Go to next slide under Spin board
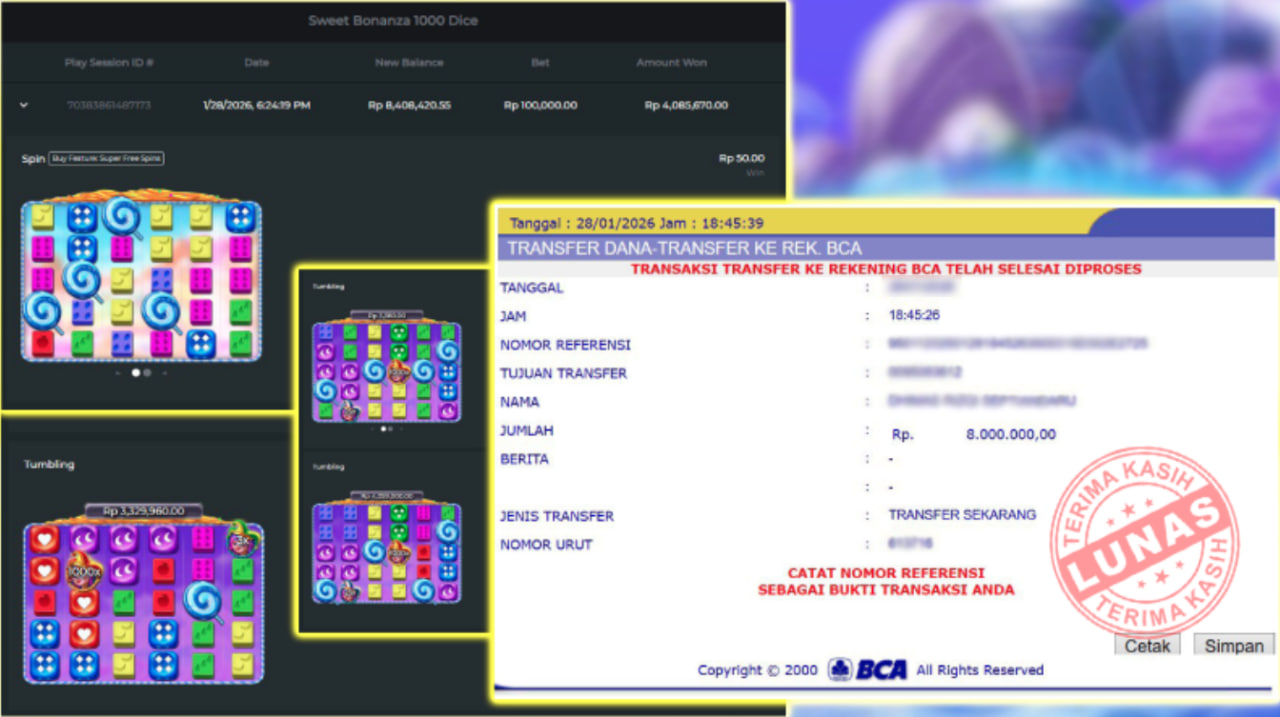Screen dimensions: 1280x717 165,373
